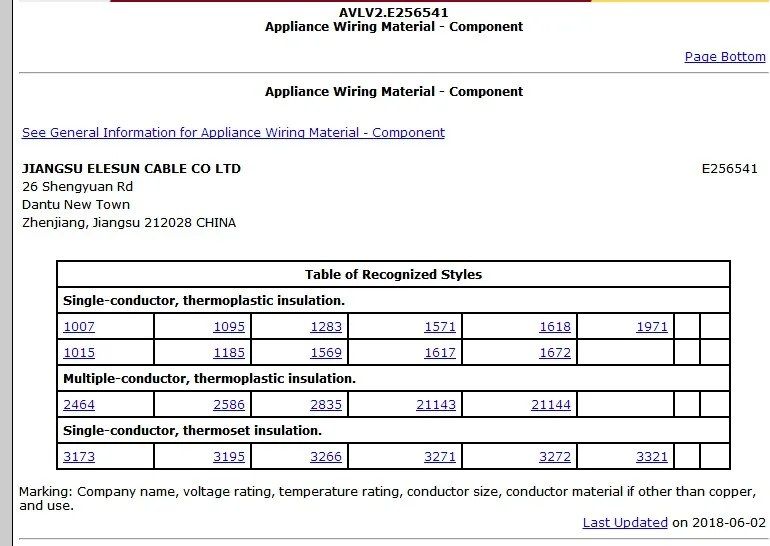Click the Last Updated link
770x546 pixels.
625,523
